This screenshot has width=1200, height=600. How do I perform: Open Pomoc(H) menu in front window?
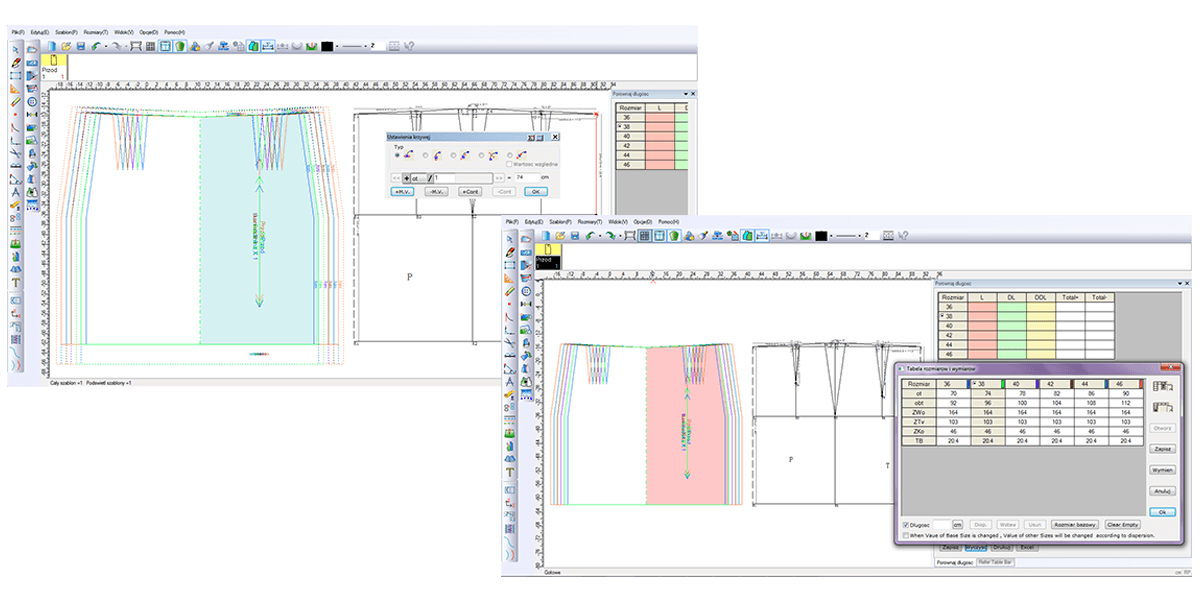pos(668,222)
